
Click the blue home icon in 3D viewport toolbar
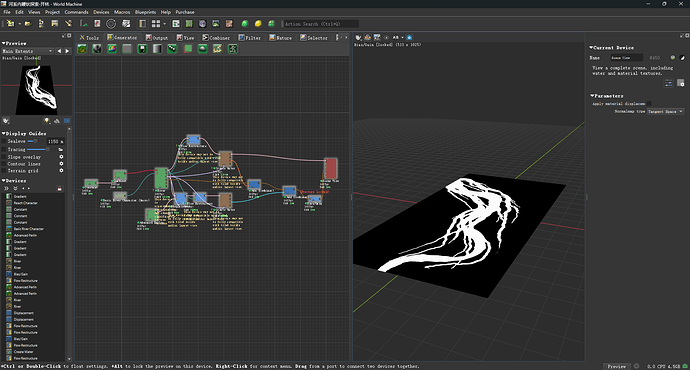click(409, 37)
